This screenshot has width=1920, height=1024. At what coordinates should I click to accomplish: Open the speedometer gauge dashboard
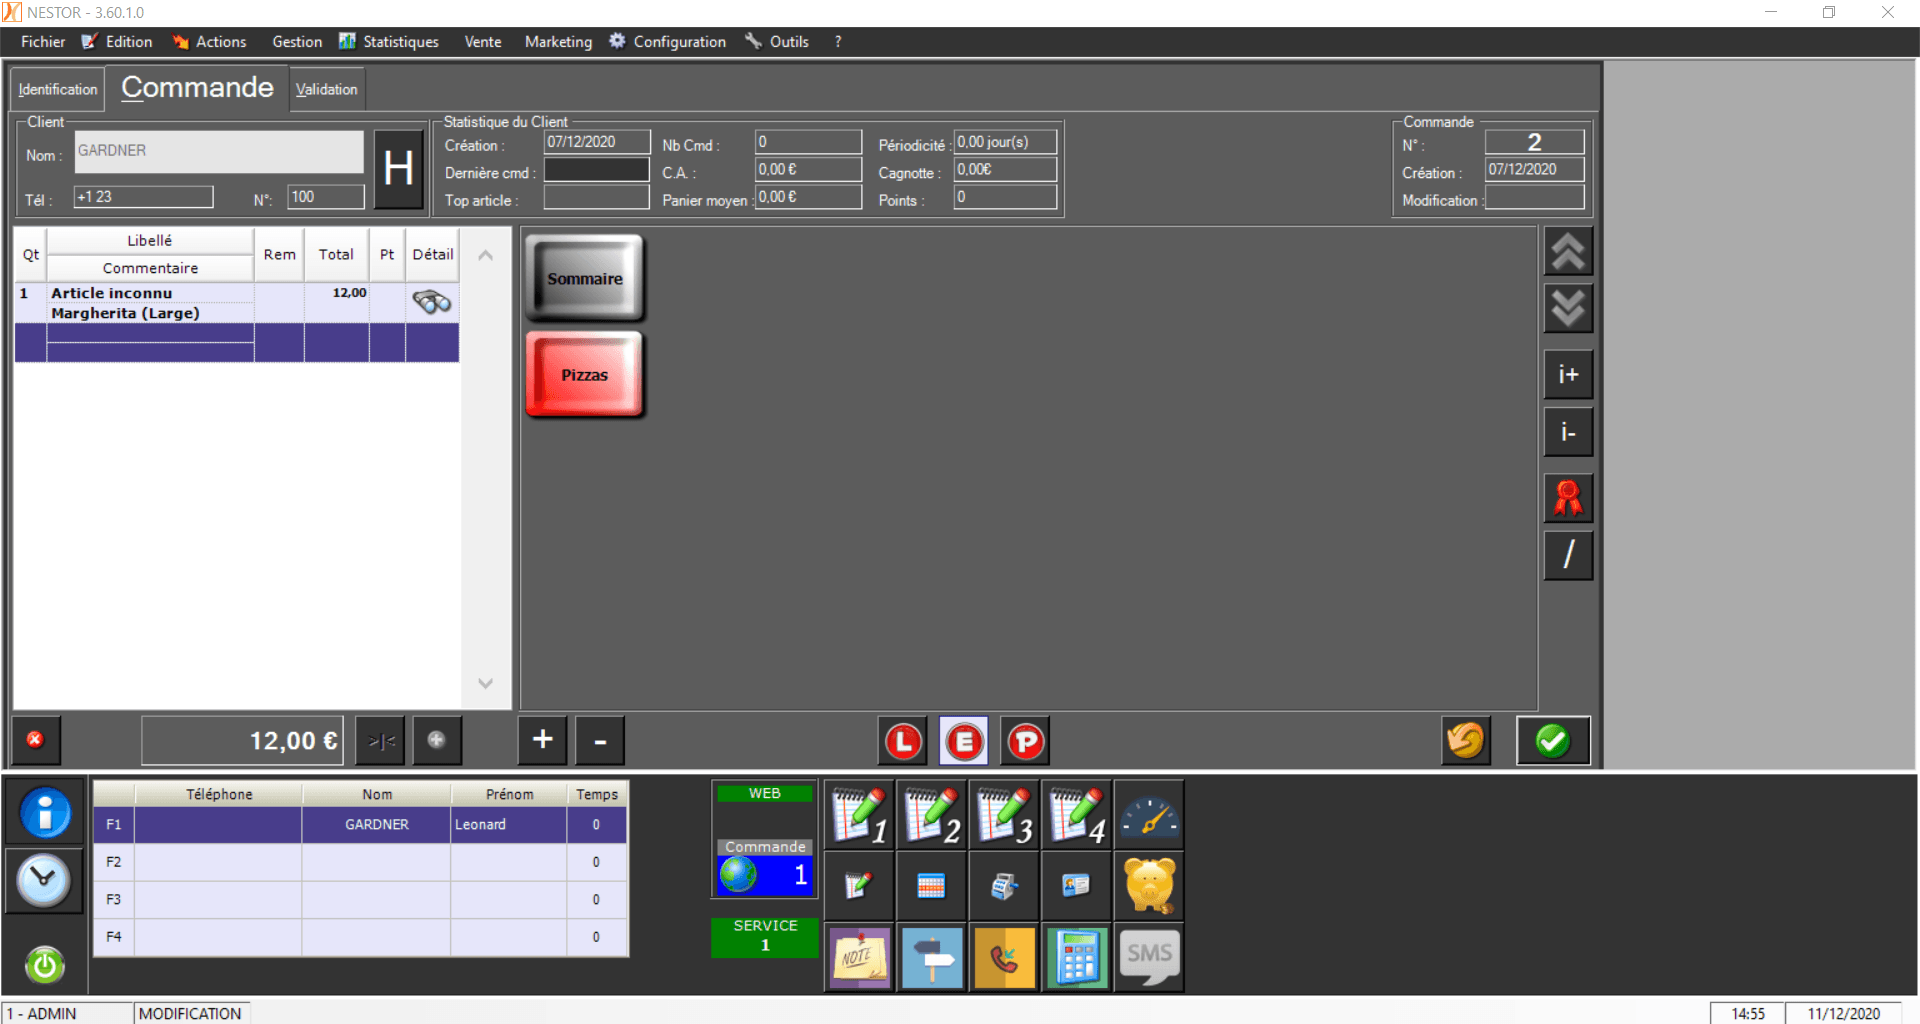1149,815
